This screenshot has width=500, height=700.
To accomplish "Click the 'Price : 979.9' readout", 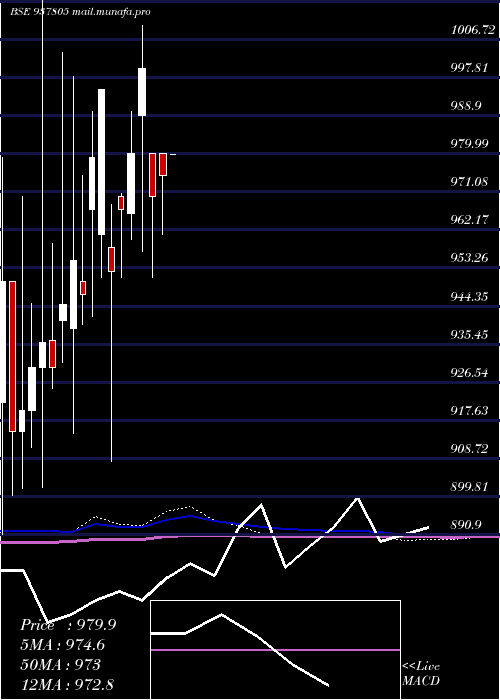I will 68,625.
